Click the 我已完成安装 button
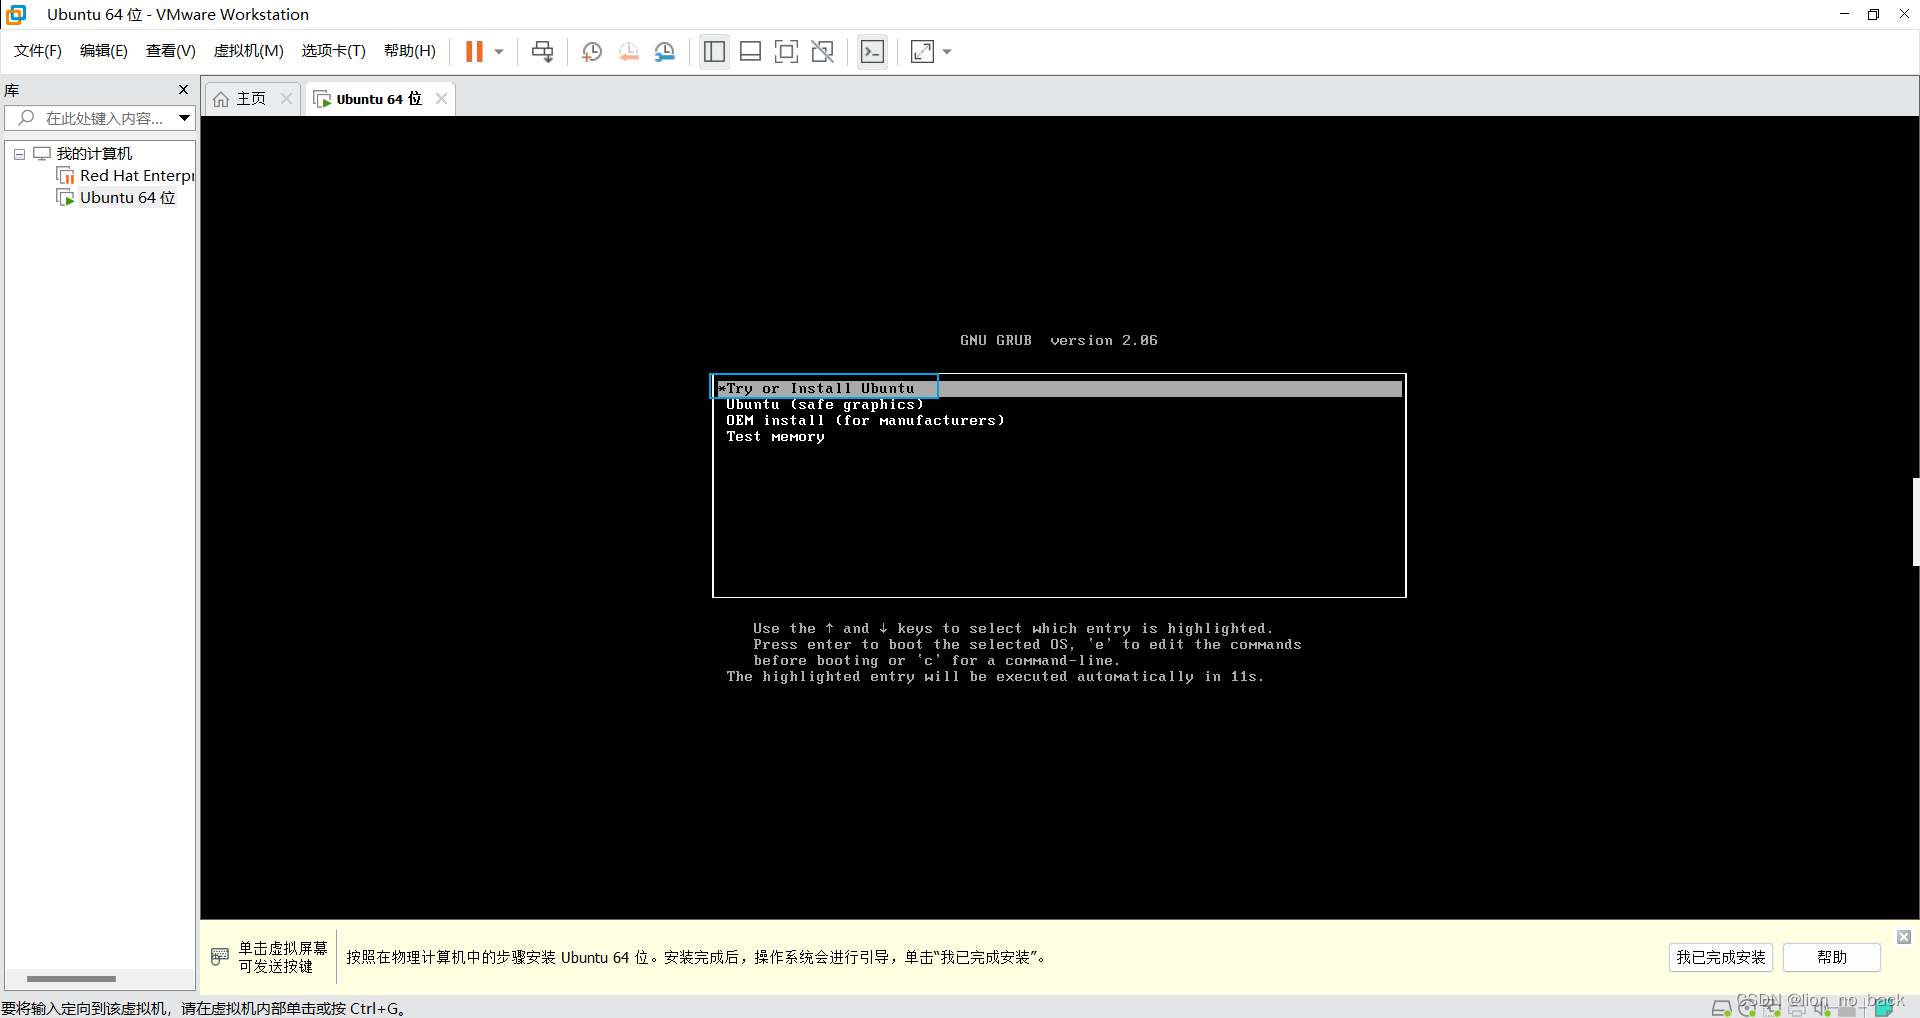1920x1018 pixels. click(x=1719, y=957)
